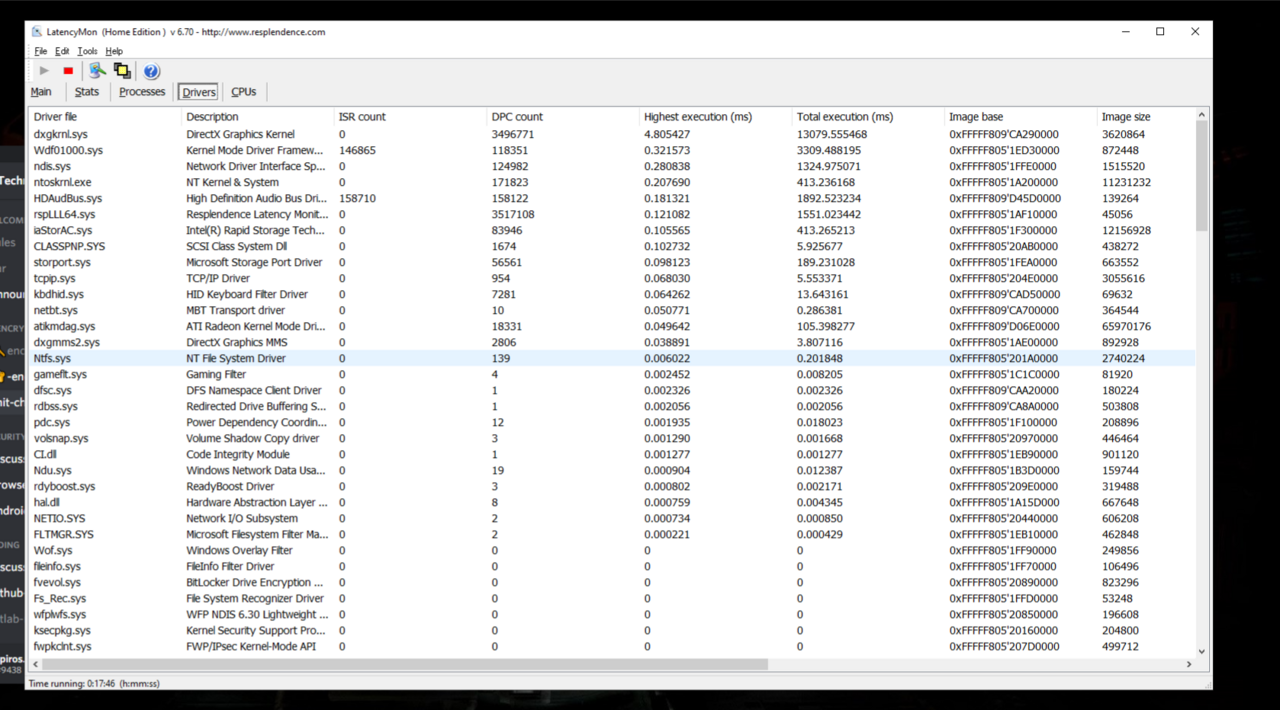This screenshot has height=710, width=1280.
Task: Sort by the Image size column header
Action: click(x=1145, y=117)
